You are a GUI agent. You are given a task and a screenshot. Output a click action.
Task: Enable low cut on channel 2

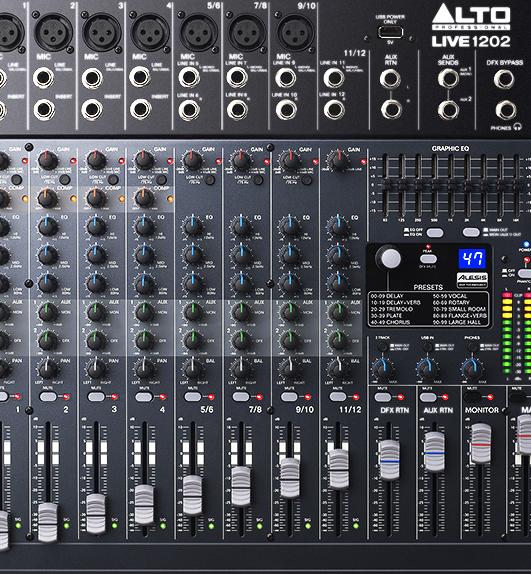(x=64, y=179)
